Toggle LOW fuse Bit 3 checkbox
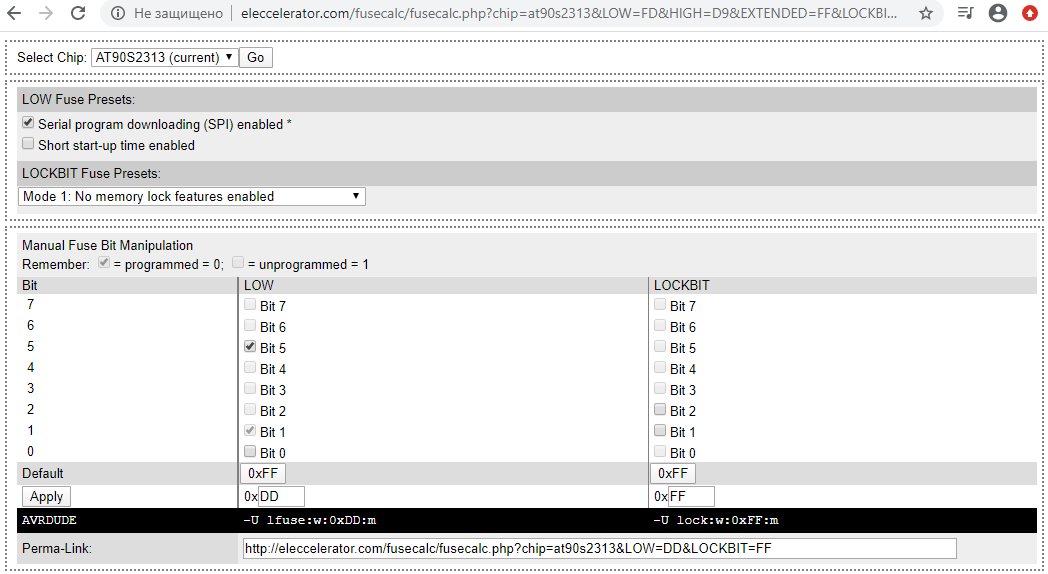The width and height of the screenshot is (1048, 574). pos(250,388)
